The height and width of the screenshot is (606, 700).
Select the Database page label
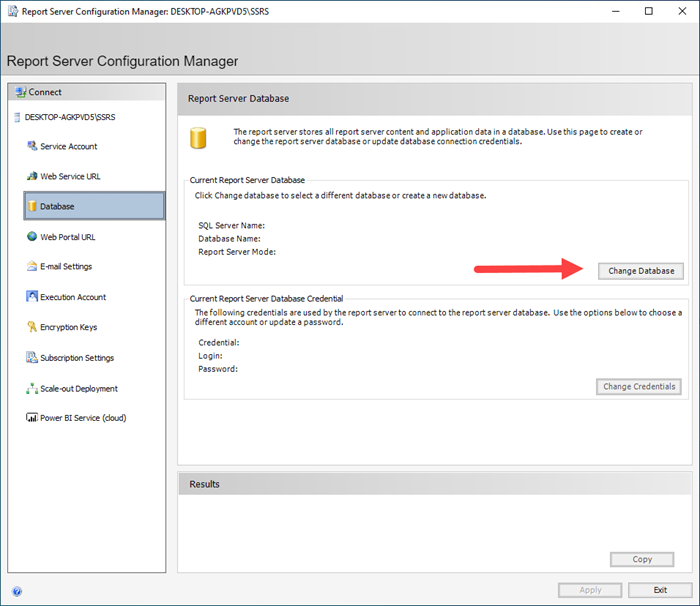coord(57,206)
